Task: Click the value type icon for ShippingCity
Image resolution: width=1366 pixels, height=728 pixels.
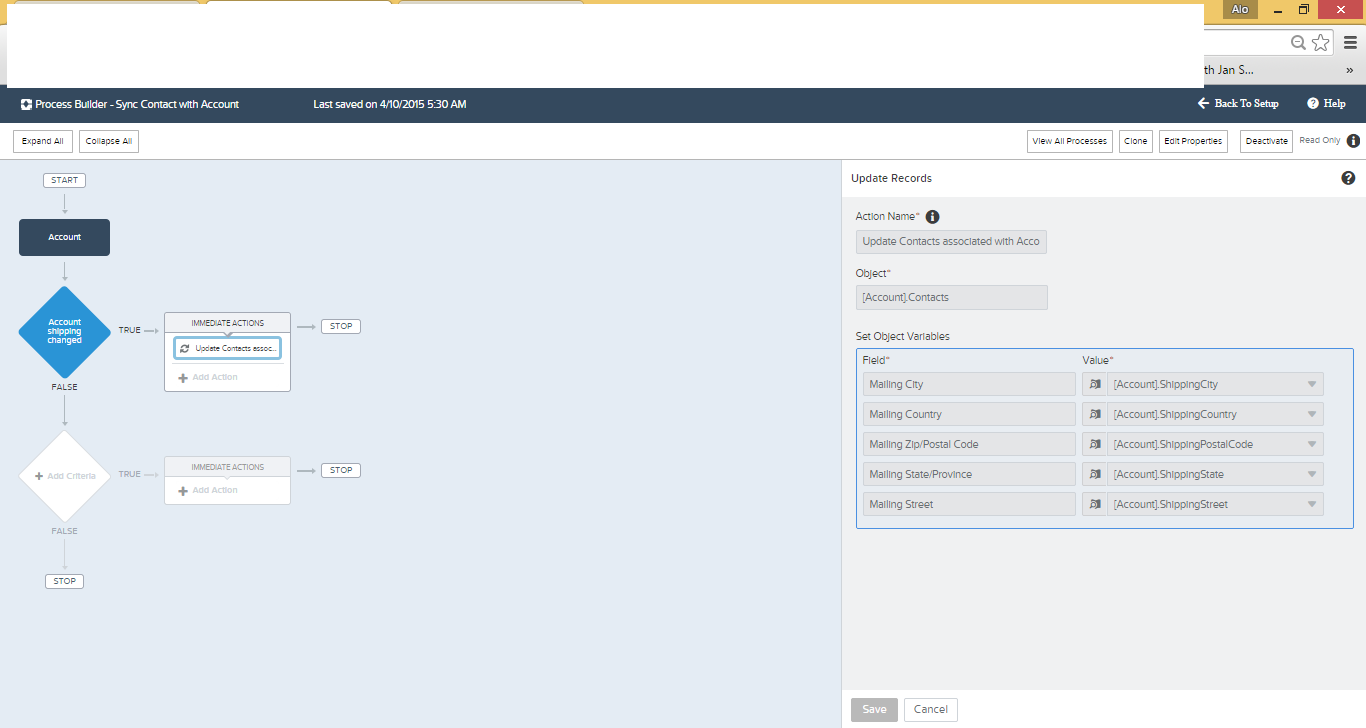Action: coord(1095,384)
